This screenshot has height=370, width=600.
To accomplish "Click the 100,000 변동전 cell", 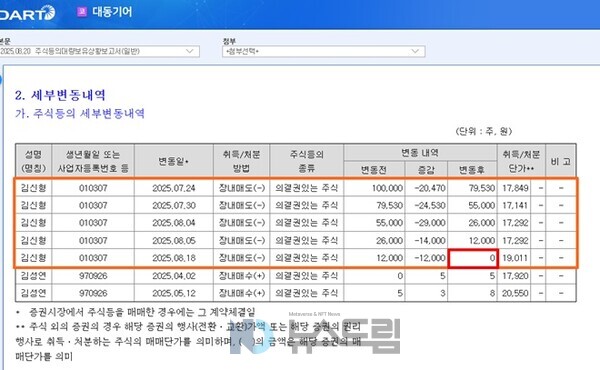I will coord(374,188).
